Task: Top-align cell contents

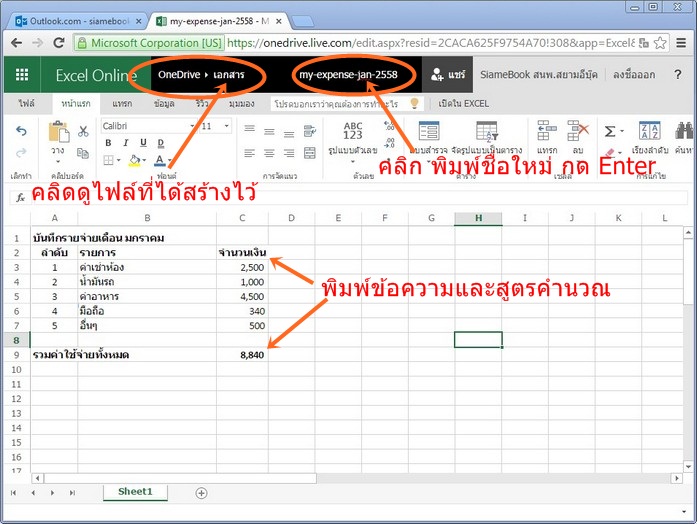Action: 249,128
